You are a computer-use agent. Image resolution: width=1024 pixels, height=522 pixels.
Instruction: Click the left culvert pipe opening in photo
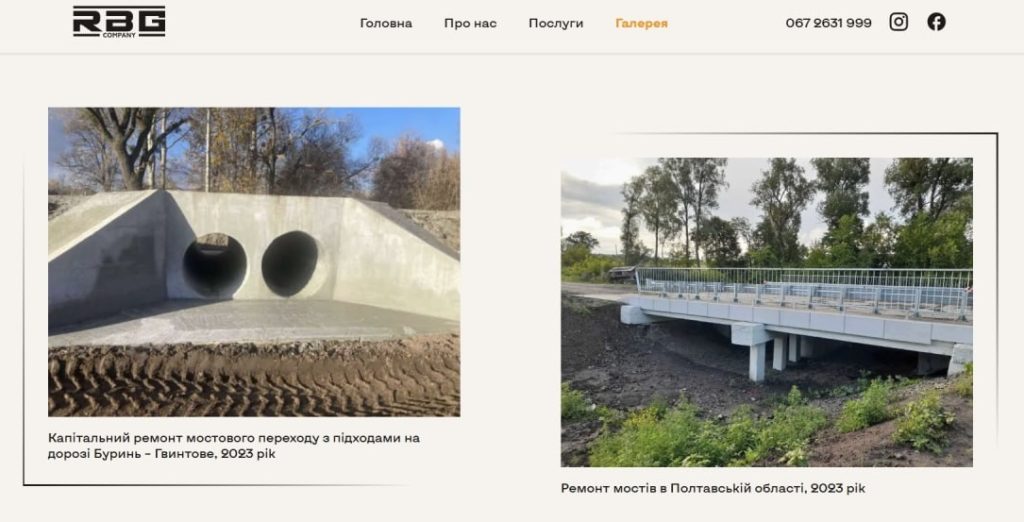point(215,266)
